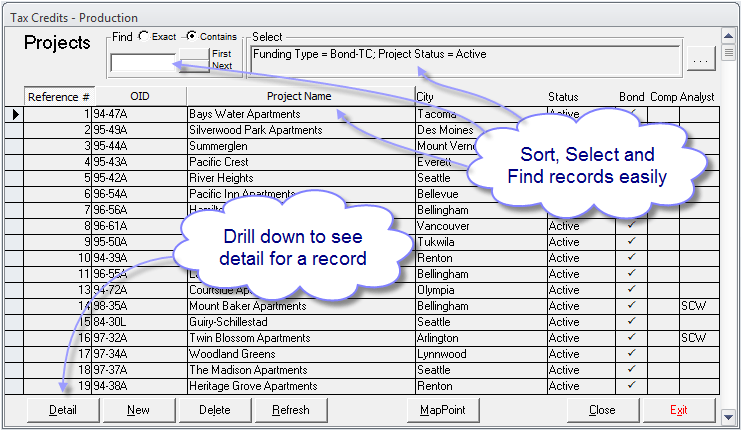Click OID cell 96-61A
The image size is (742, 431).
139,226
